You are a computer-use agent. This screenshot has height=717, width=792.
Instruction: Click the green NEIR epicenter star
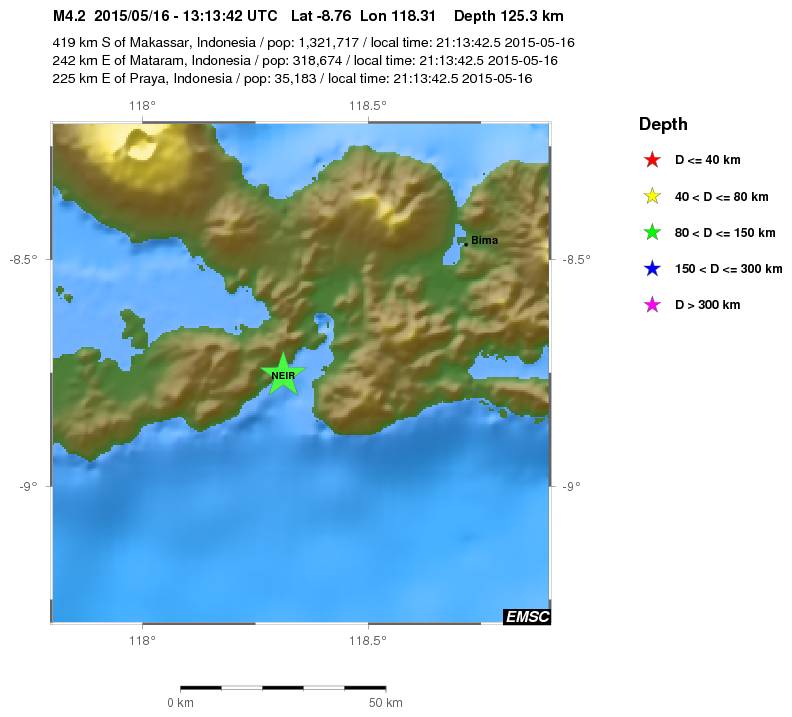[x=283, y=374]
